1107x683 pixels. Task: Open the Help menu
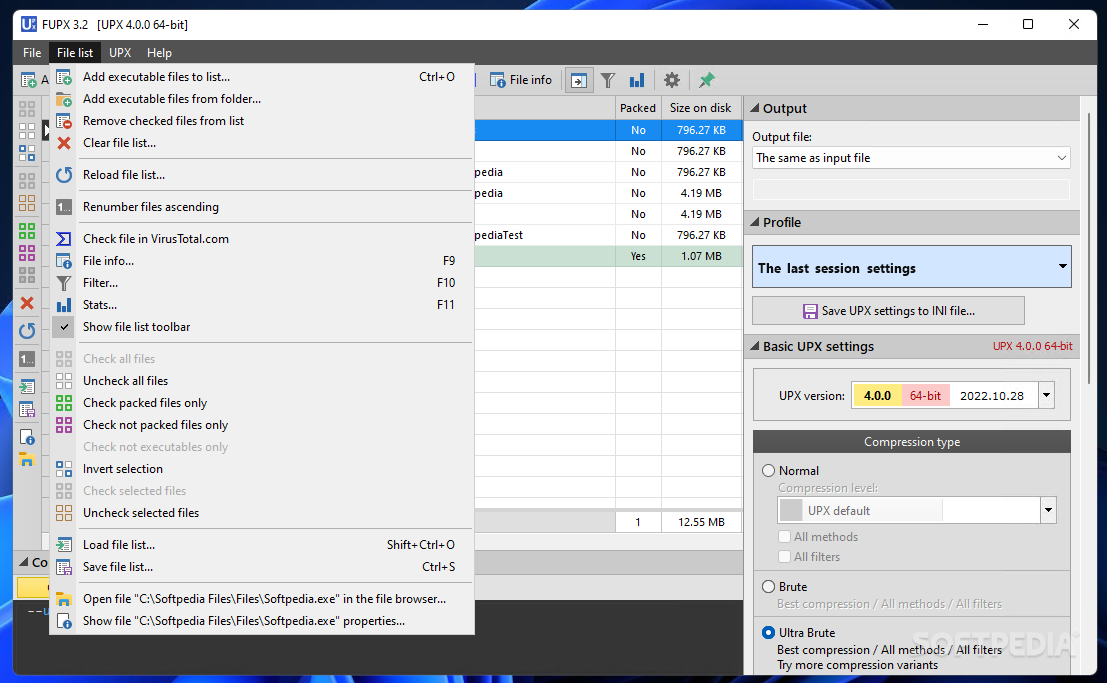pos(159,53)
